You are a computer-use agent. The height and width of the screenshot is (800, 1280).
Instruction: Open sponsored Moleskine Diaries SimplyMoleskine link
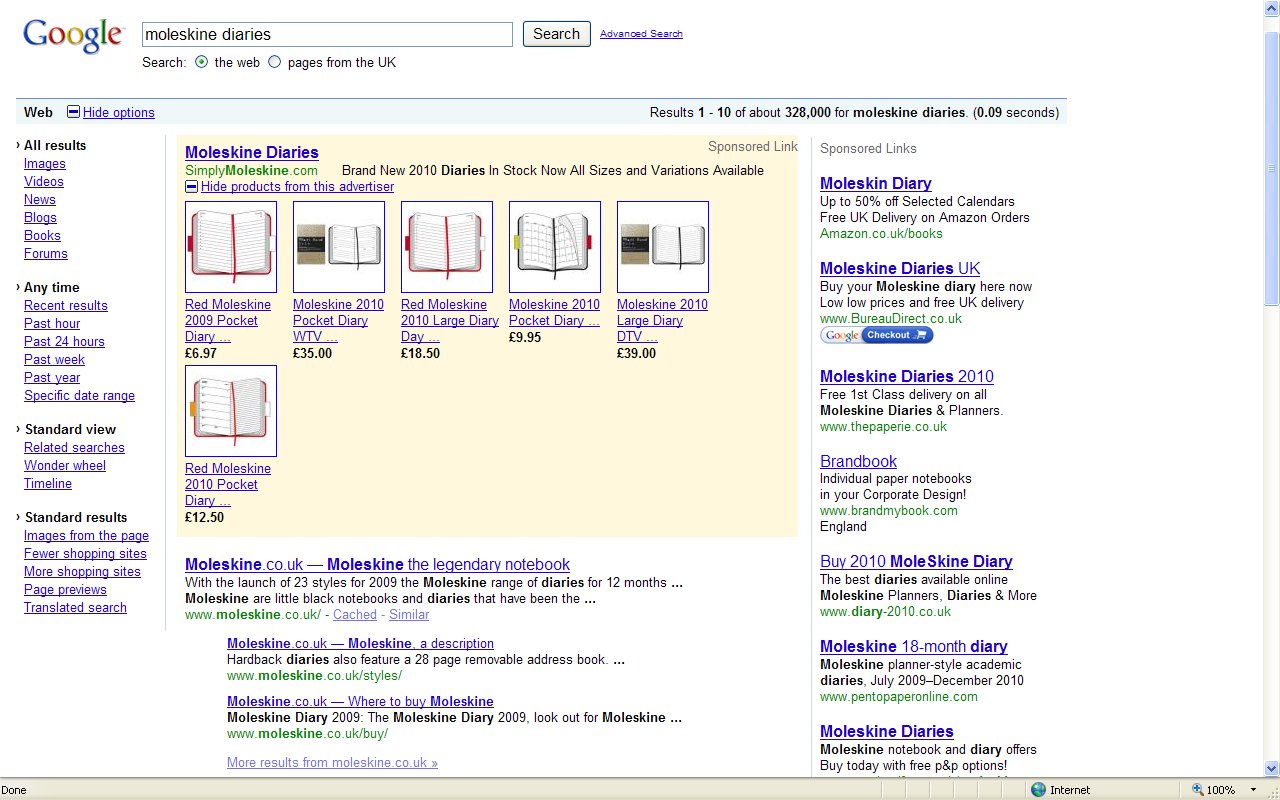[252, 153]
